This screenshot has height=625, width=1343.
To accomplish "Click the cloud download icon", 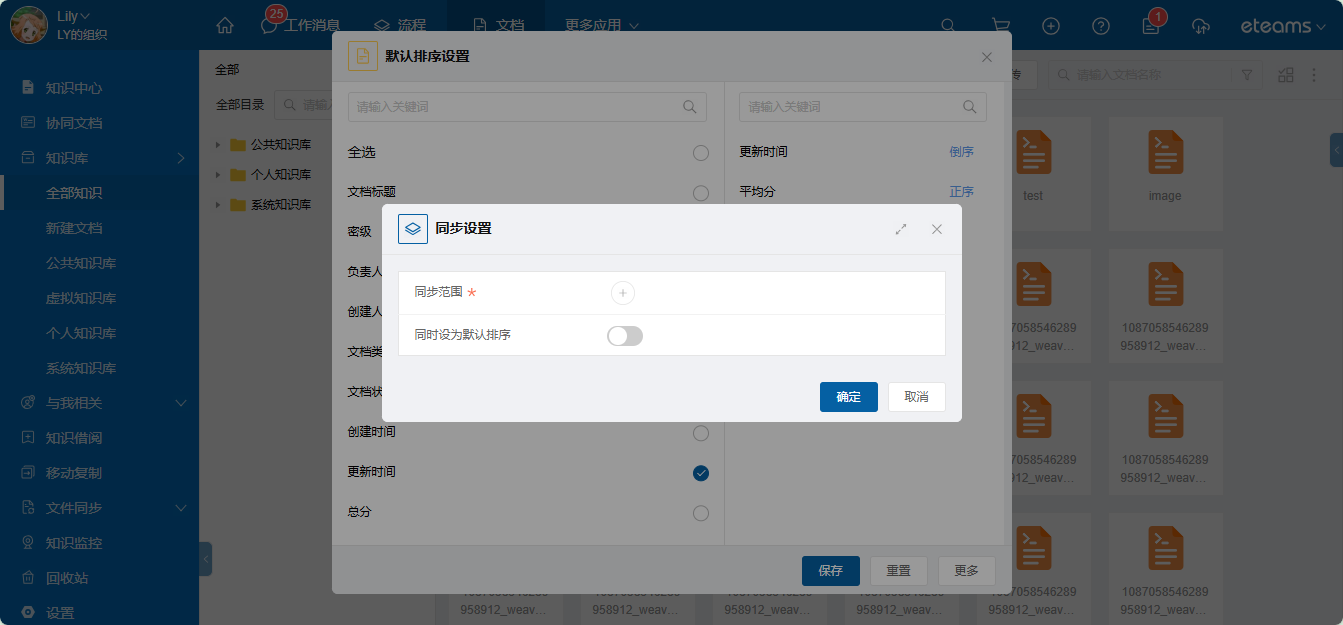I will (x=1202, y=25).
